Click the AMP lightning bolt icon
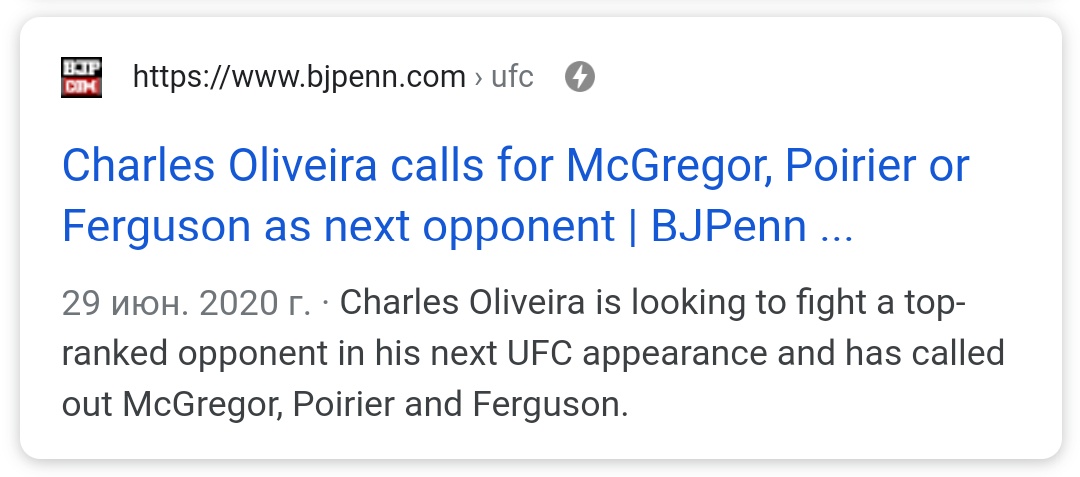Image resolution: width=1080 pixels, height=477 pixels. click(x=580, y=77)
